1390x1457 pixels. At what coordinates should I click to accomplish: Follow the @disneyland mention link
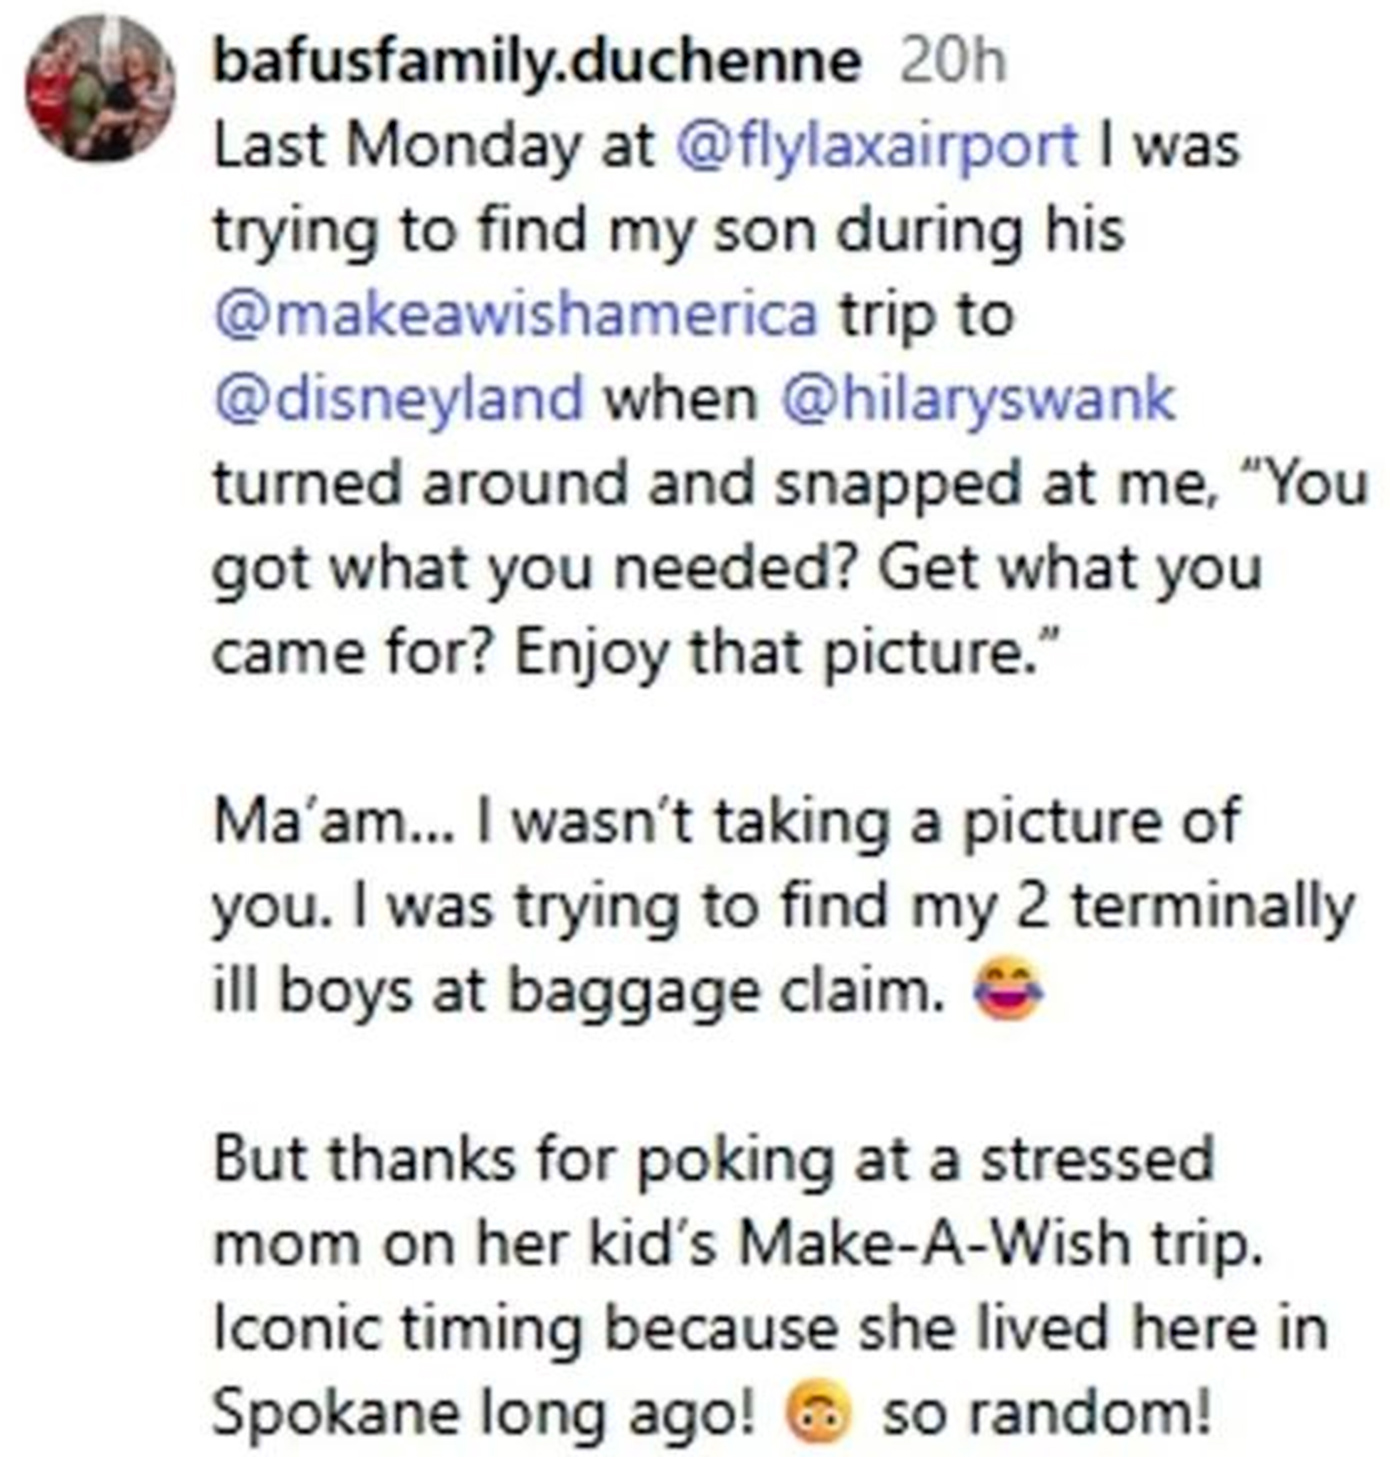tap(399, 399)
